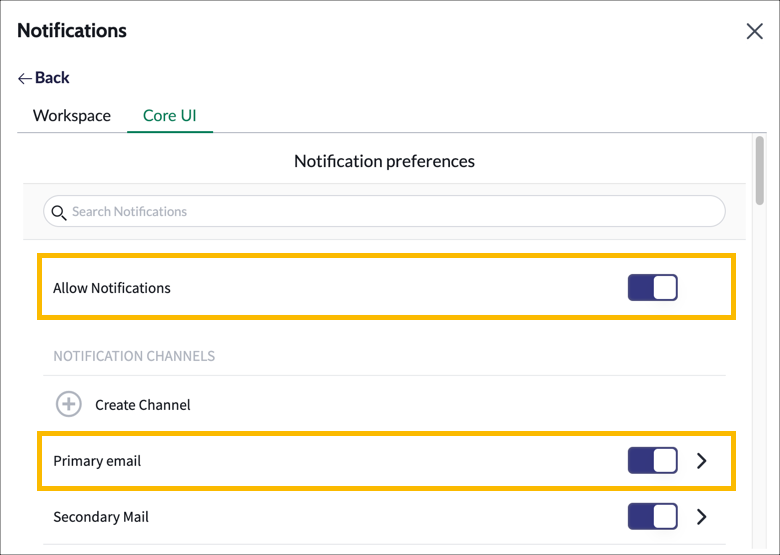Click the Create Channel label
Screen dimensions: 780x555
(x=143, y=405)
